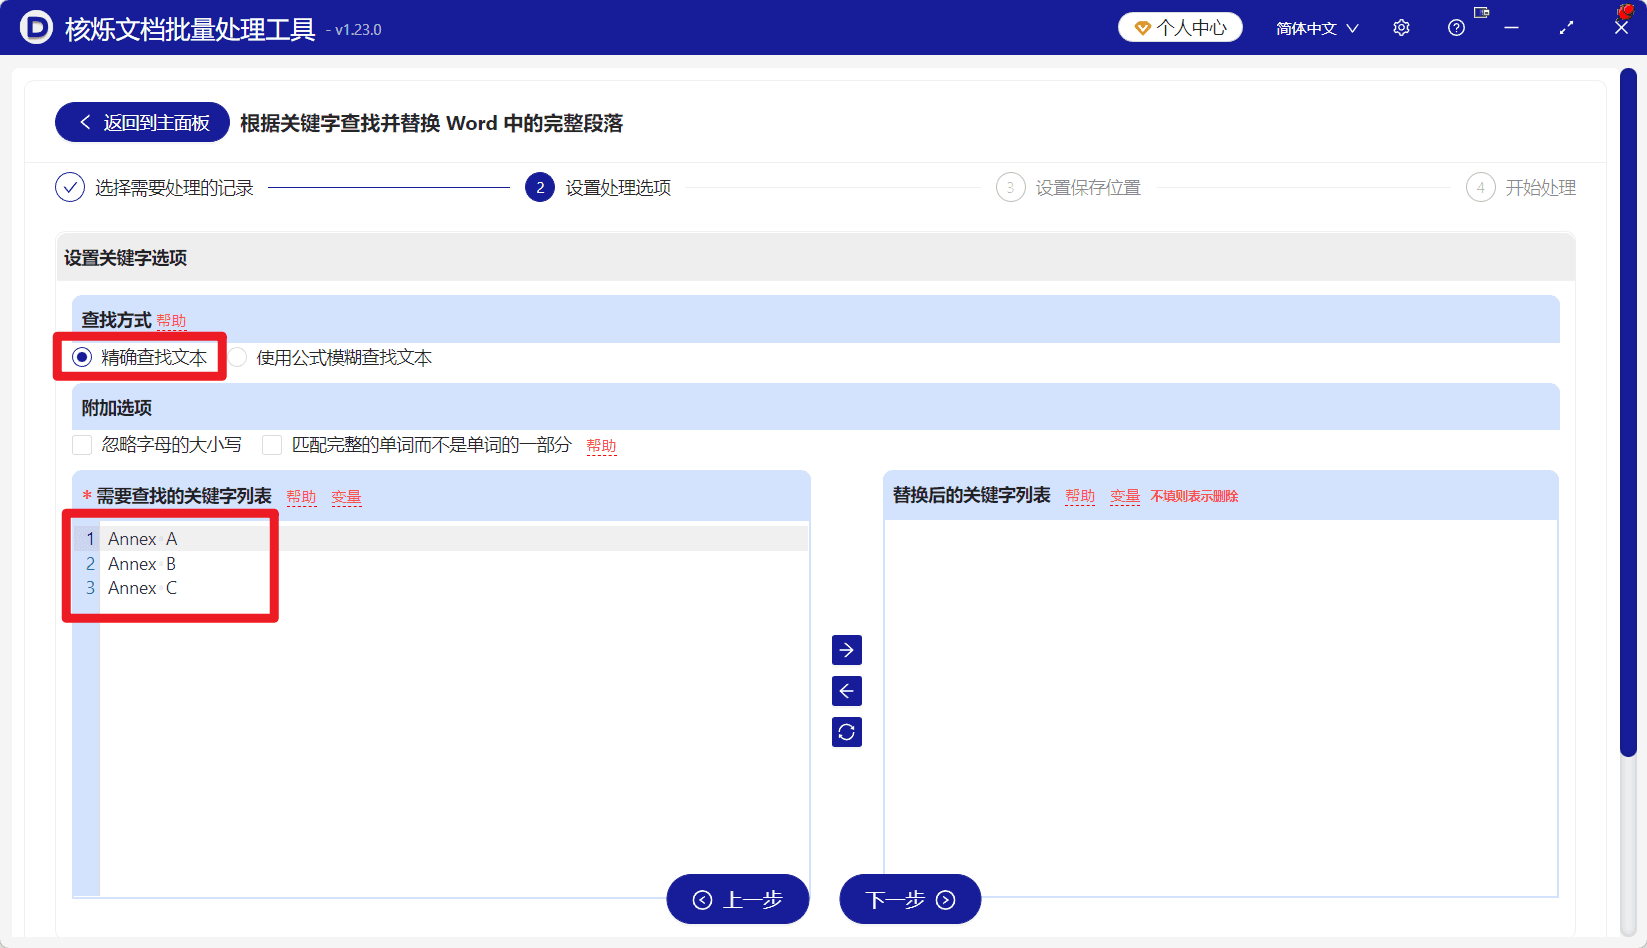
Task: Maximize window with the expand icon
Action: [1566, 28]
